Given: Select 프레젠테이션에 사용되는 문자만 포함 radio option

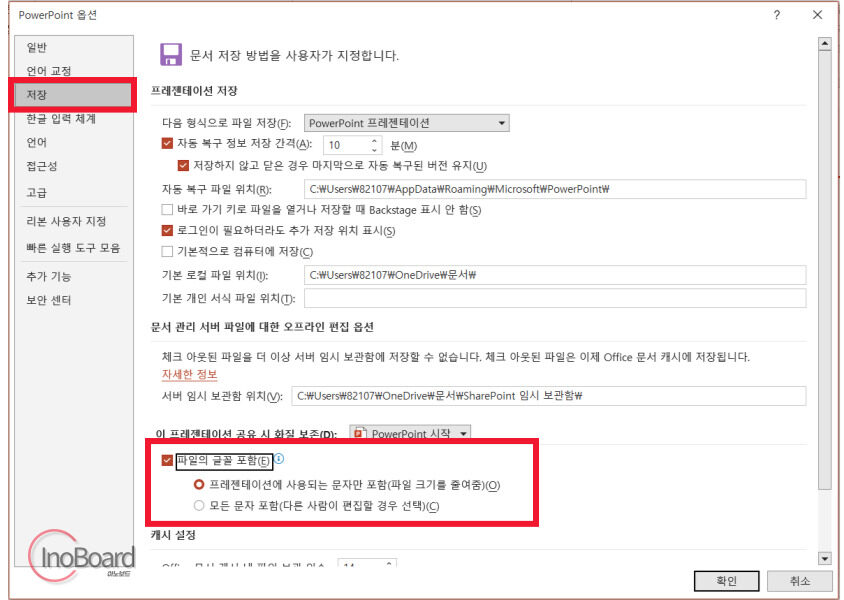Looking at the screenshot, I should pos(199,484).
